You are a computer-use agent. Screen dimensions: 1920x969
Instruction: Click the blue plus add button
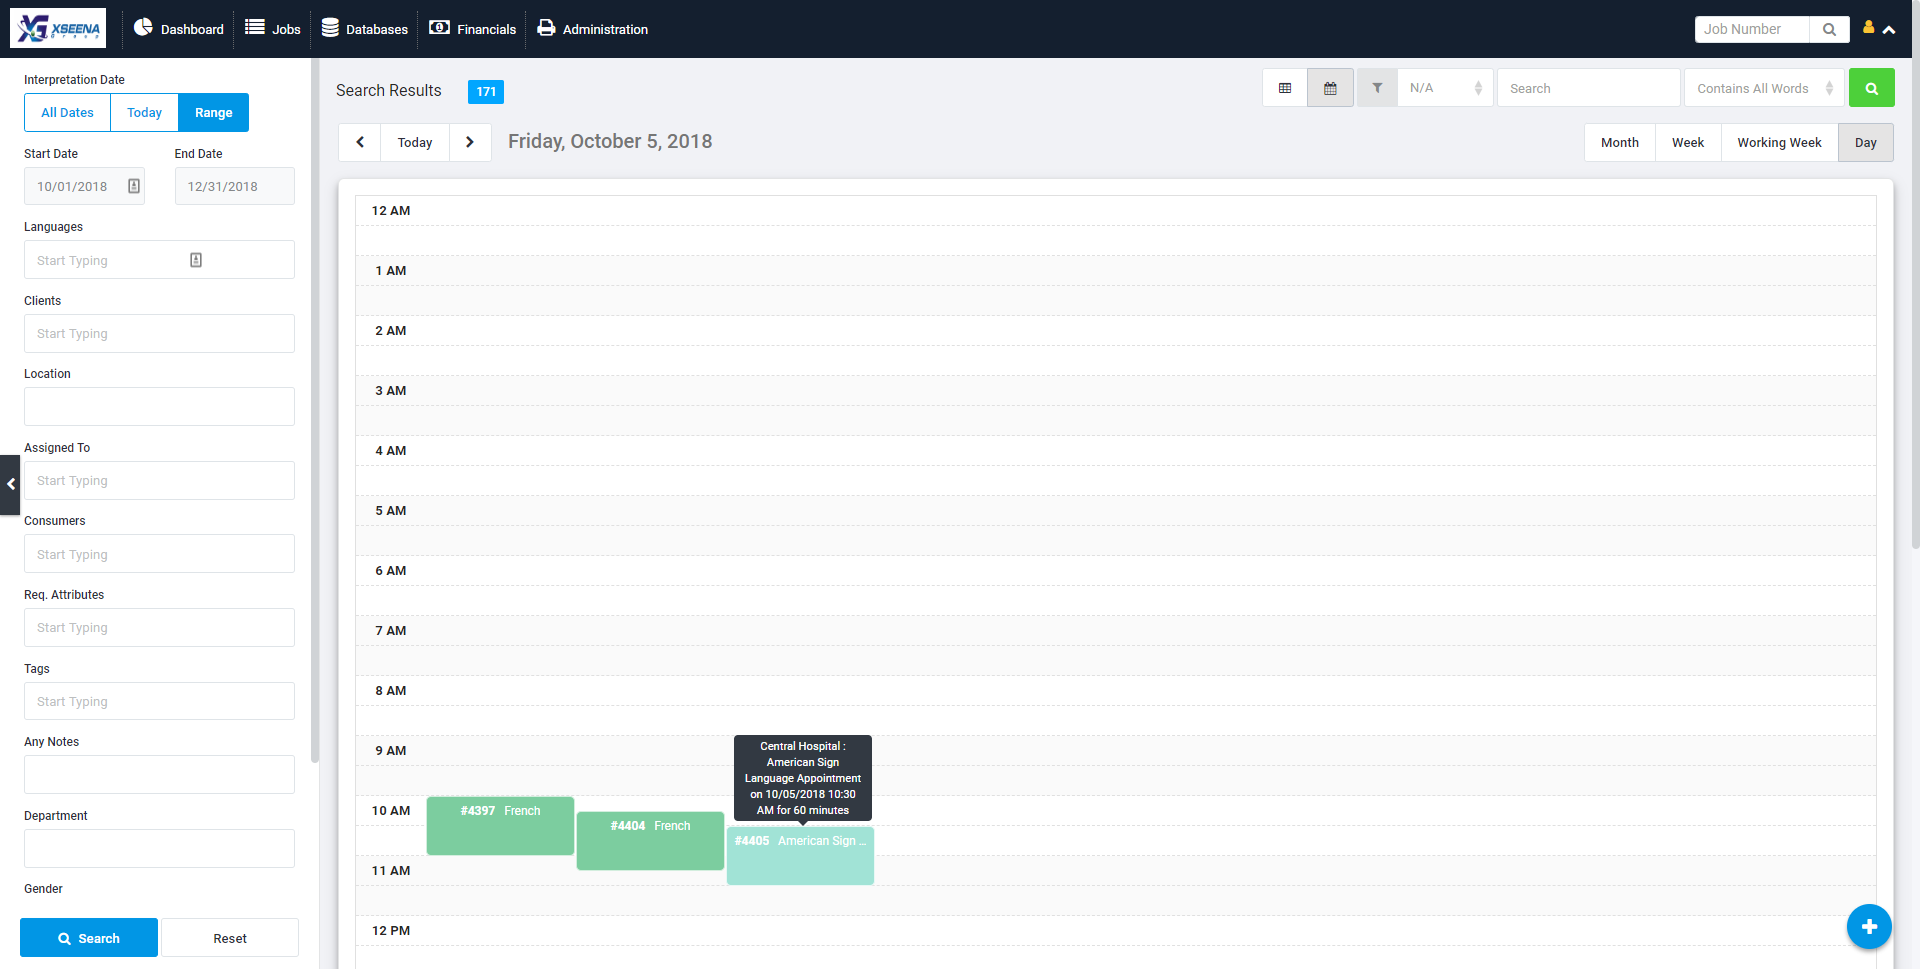tap(1868, 926)
